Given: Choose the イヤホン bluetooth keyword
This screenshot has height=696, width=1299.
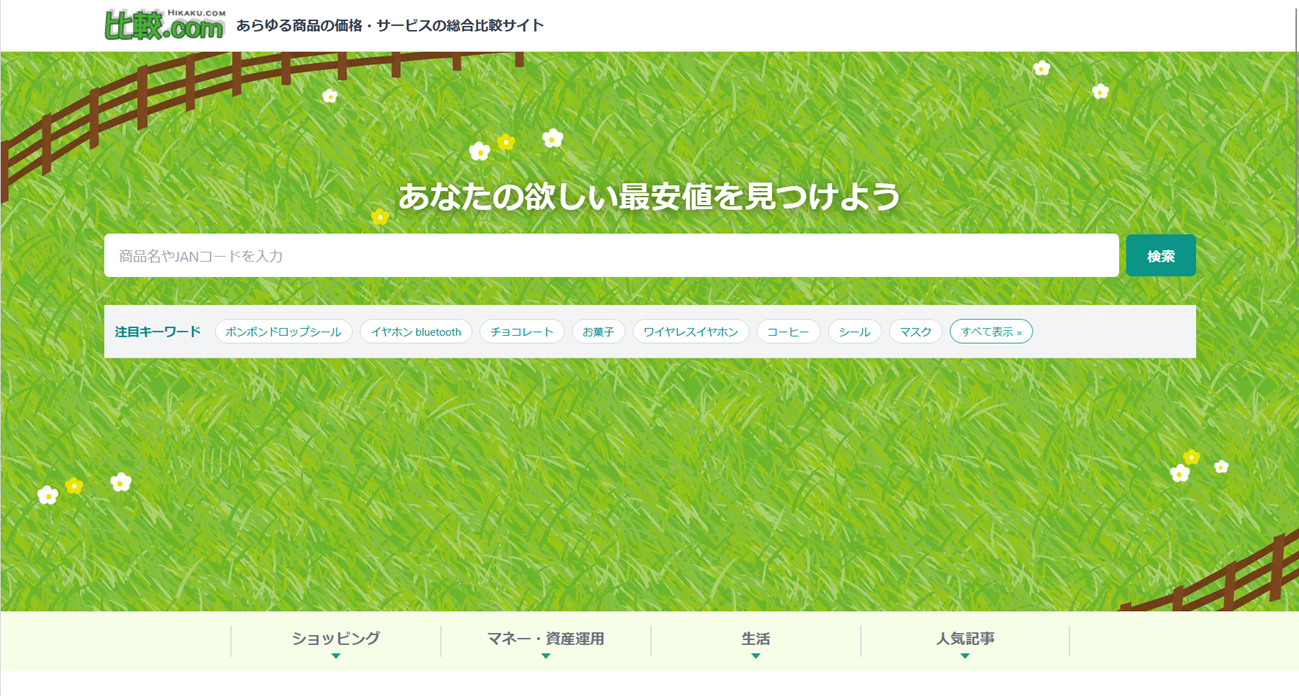Looking at the screenshot, I should pos(416,332).
